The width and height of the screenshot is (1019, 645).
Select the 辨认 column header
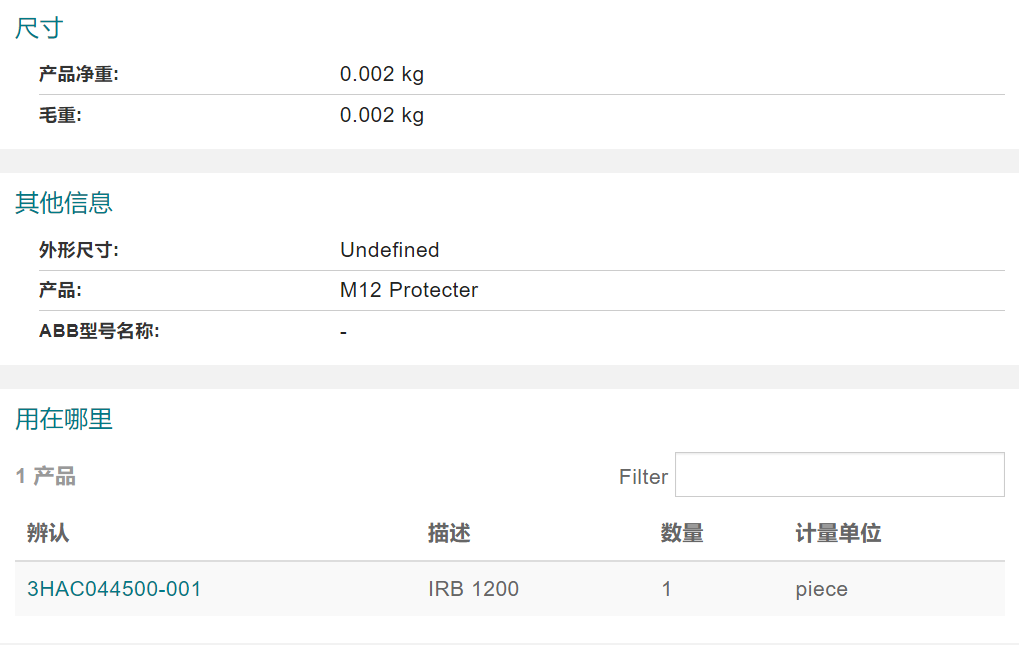coord(47,533)
